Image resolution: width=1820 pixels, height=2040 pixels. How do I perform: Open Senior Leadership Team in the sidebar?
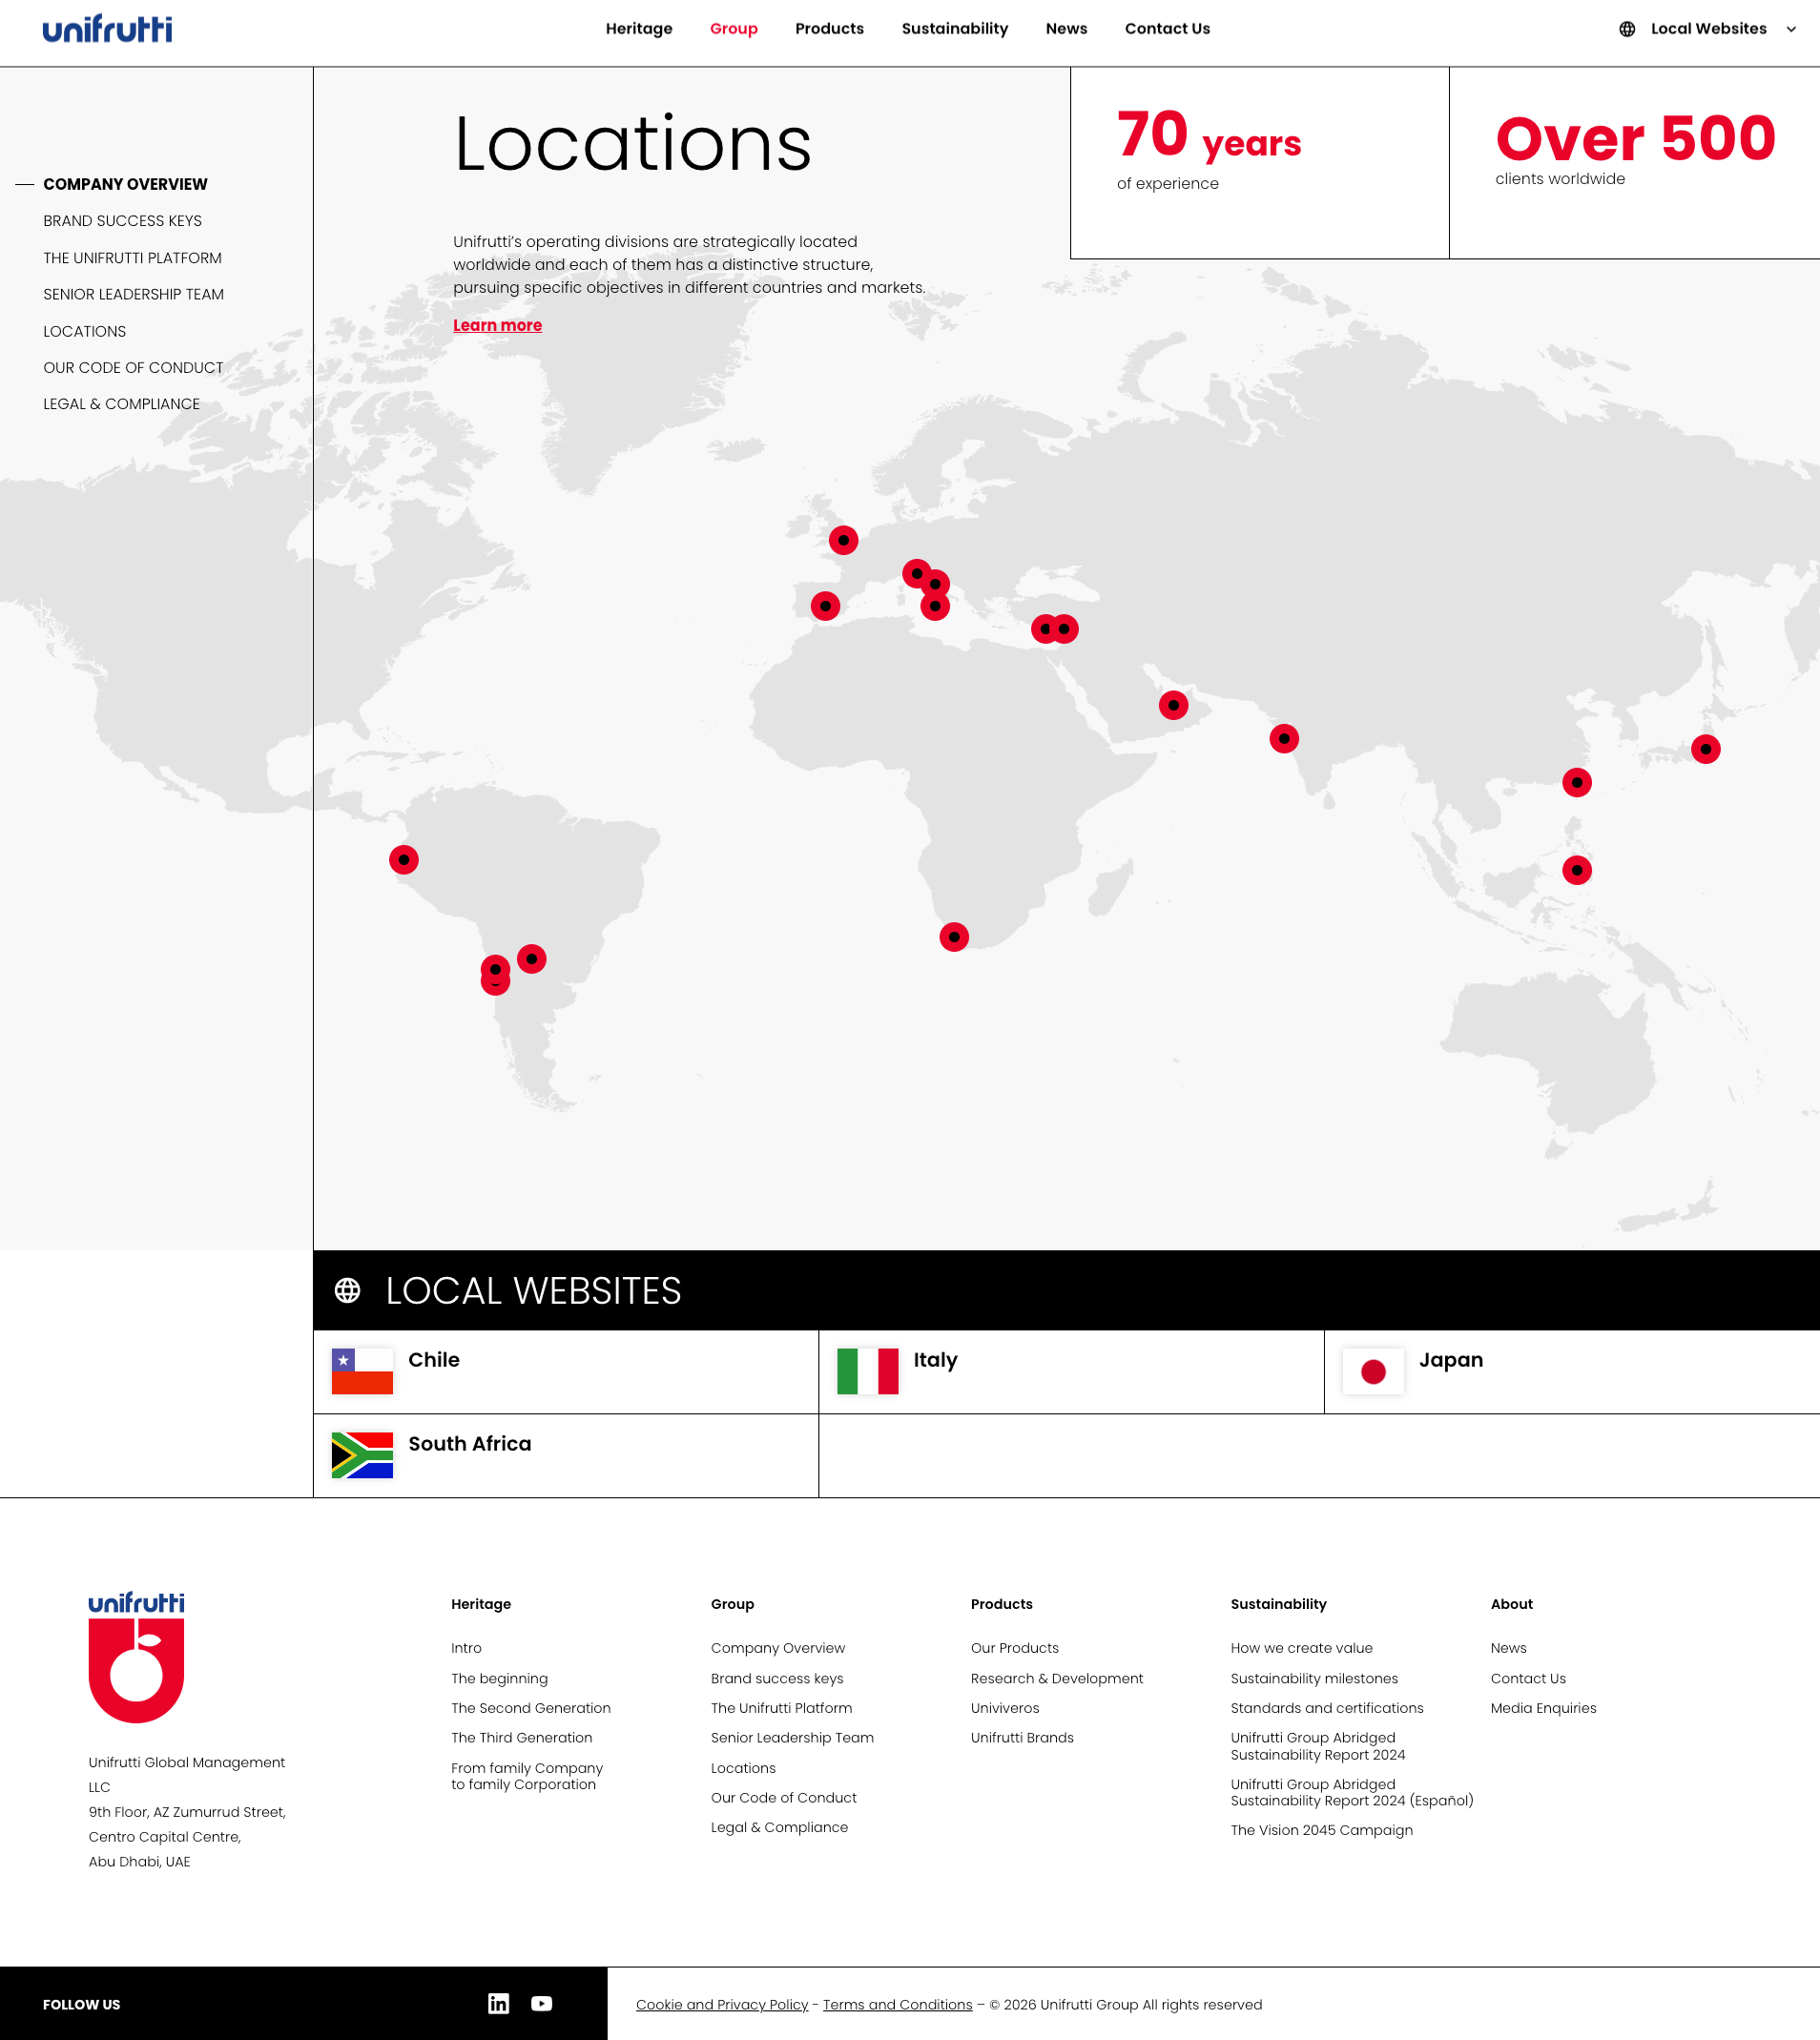click(133, 294)
